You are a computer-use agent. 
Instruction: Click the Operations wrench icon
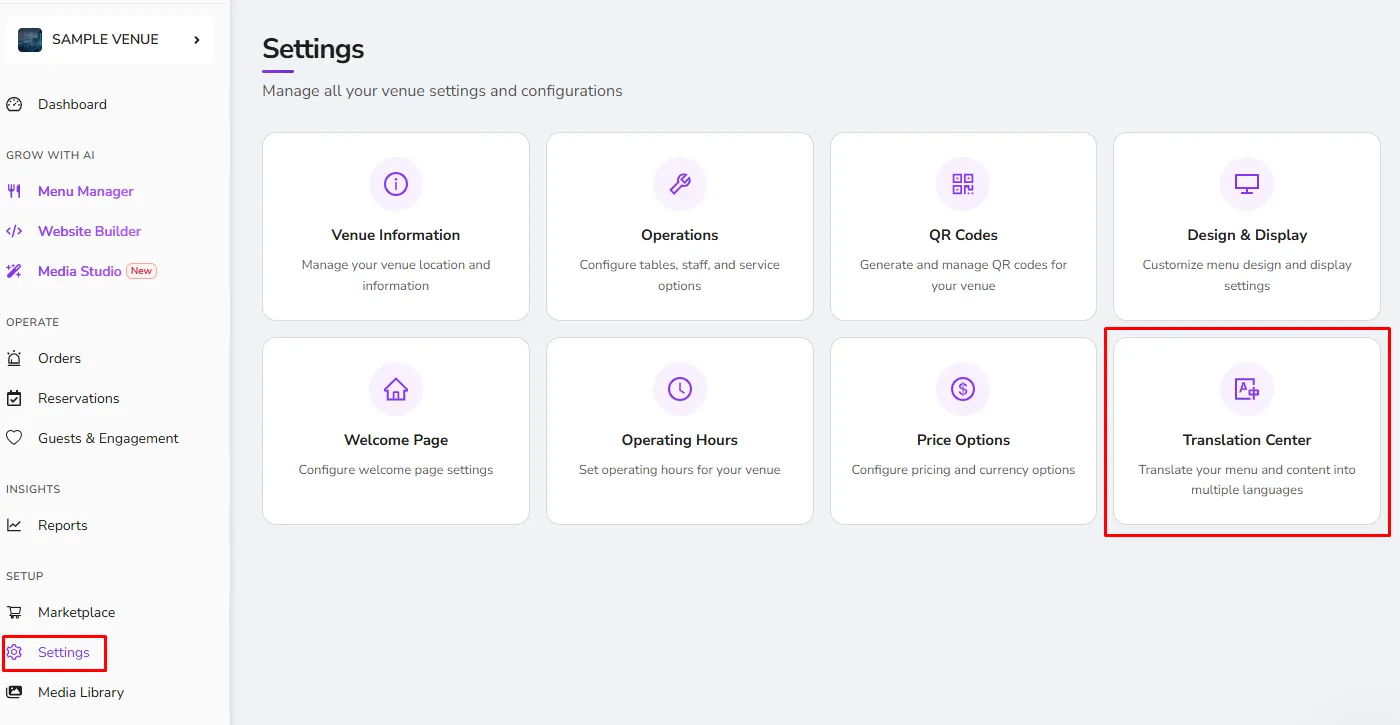(x=680, y=184)
